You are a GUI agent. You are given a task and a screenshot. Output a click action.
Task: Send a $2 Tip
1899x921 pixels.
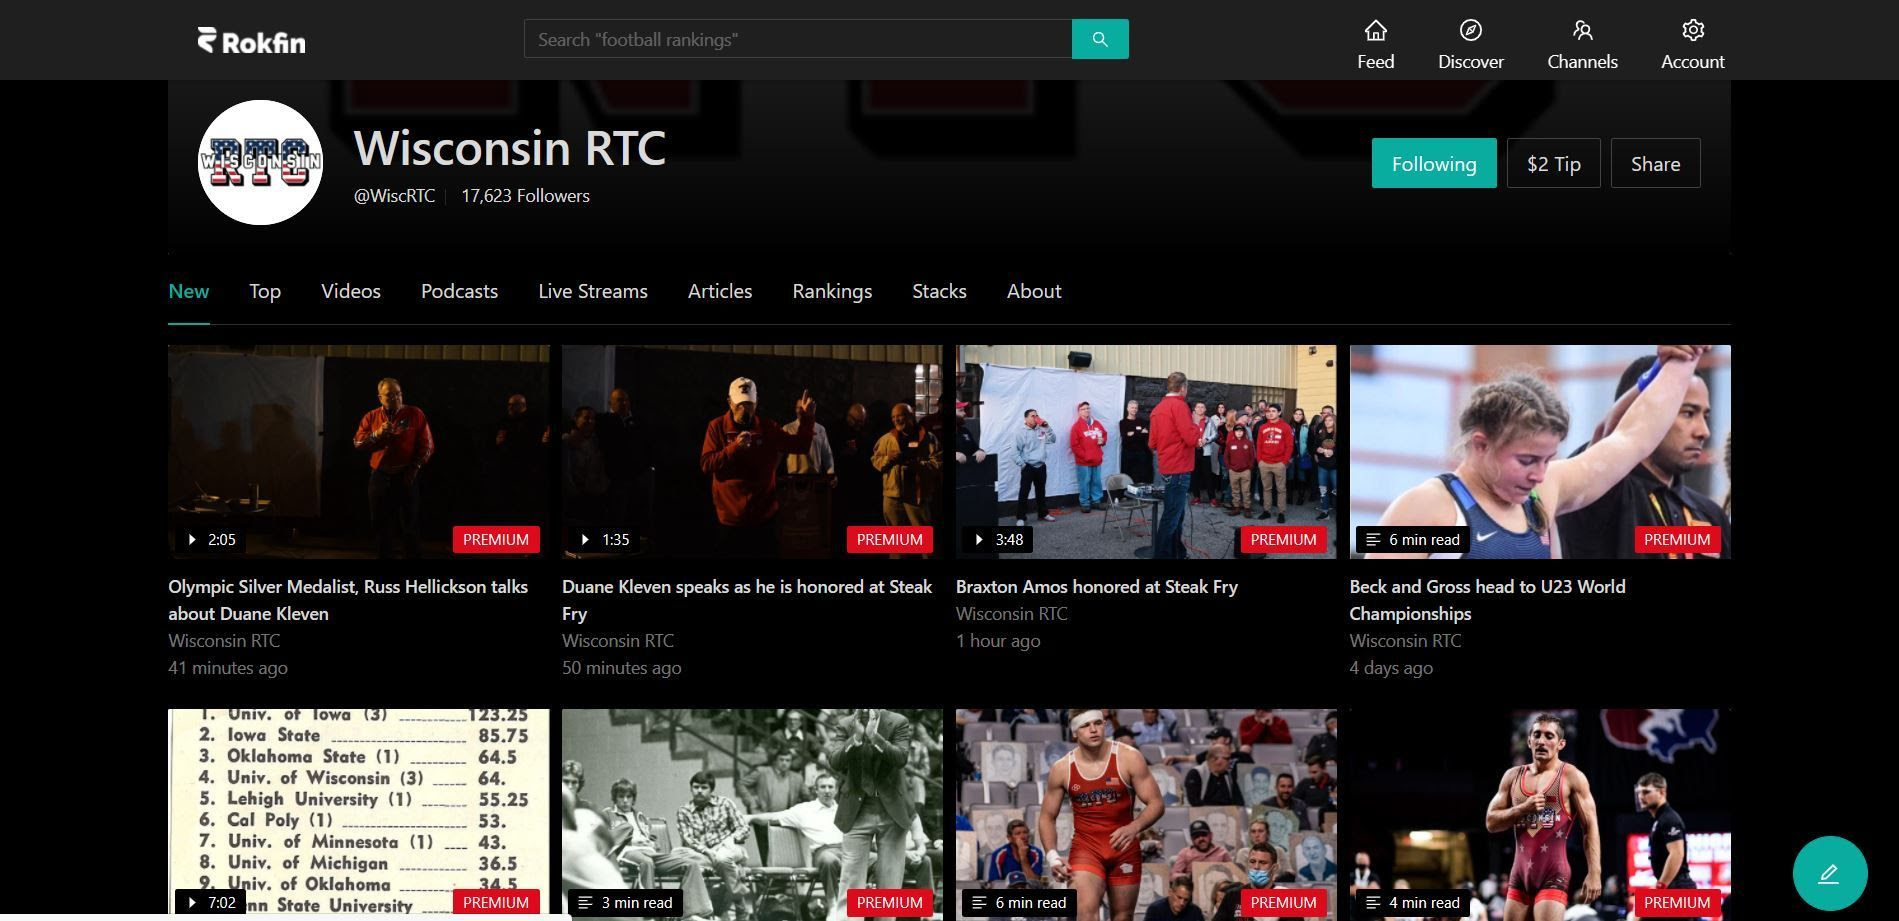pyautogui.click(x=1553, y=163)
